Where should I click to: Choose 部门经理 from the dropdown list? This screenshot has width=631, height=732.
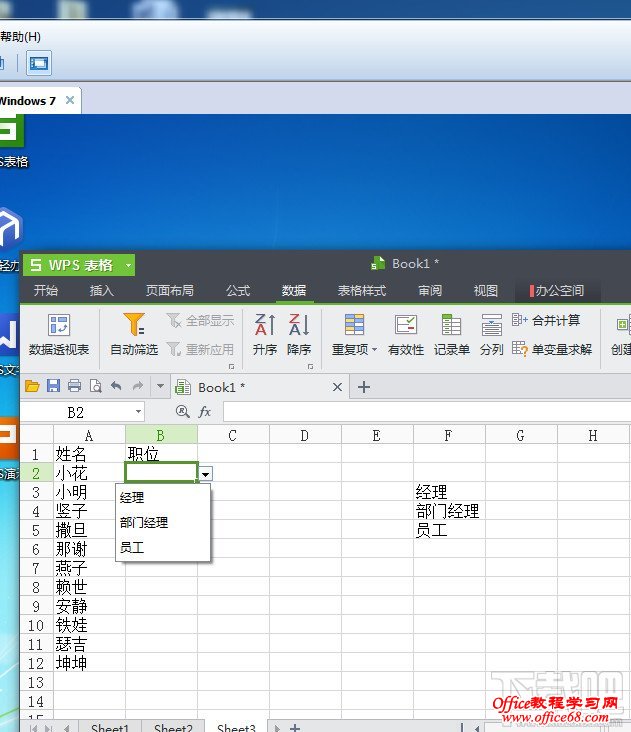(x=144, y=522)
